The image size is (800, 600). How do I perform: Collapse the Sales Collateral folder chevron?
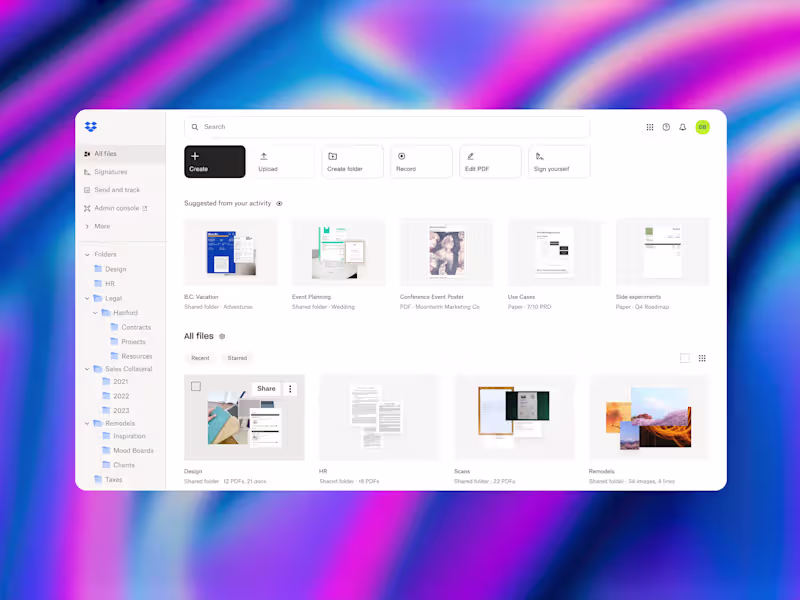[x=87, y=369]
